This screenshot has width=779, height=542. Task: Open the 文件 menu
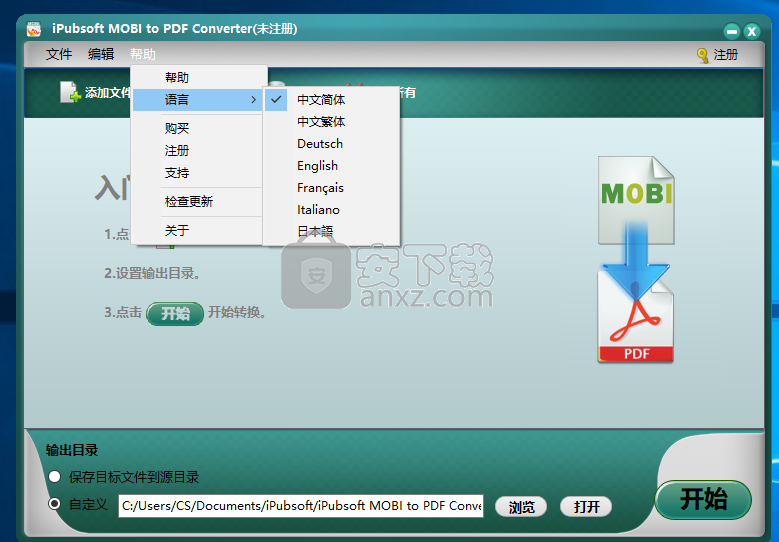click(59, 54)
